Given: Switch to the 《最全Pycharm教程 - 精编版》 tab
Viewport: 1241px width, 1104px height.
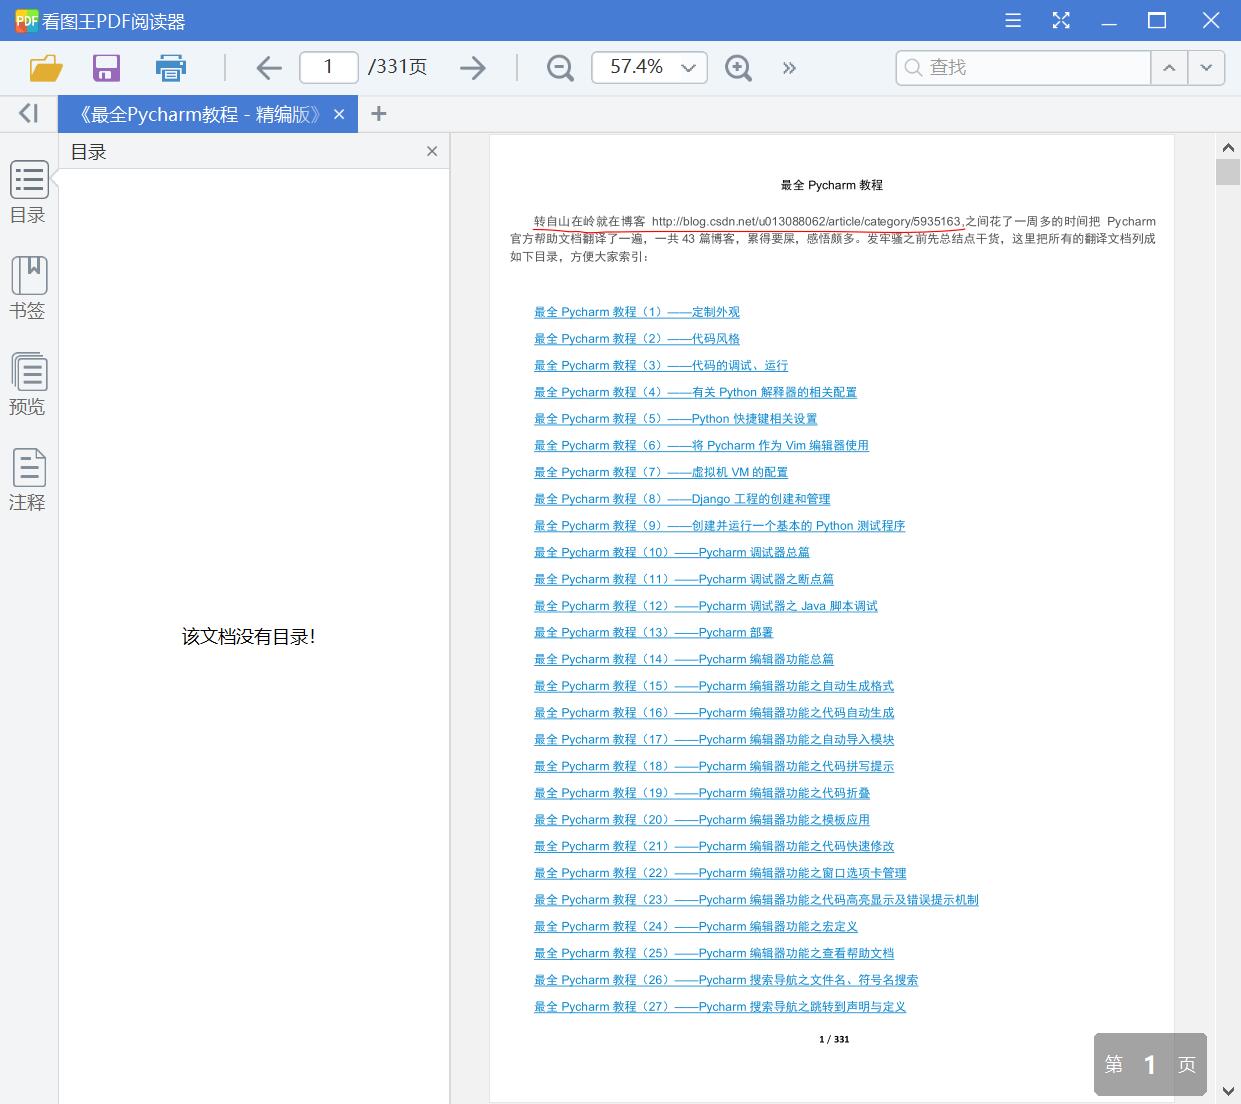Looking at the screenshot, I should click(199, 115).
